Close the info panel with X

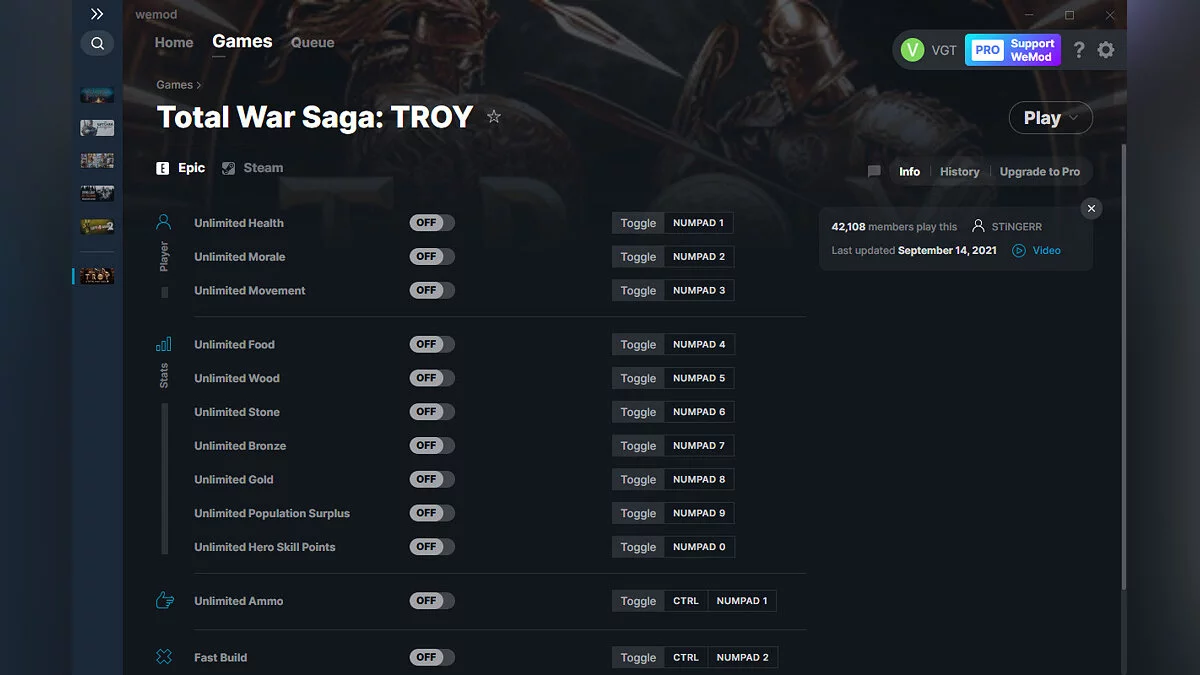[1091, 208]
